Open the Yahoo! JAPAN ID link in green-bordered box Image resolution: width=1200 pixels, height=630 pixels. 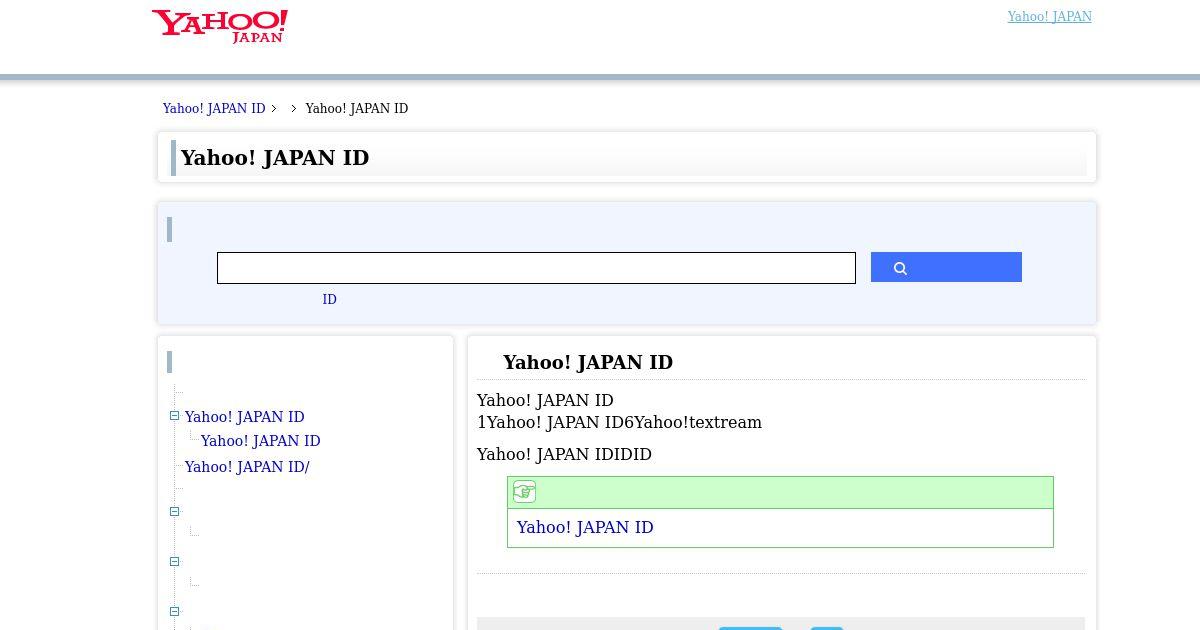coord(585,528)
